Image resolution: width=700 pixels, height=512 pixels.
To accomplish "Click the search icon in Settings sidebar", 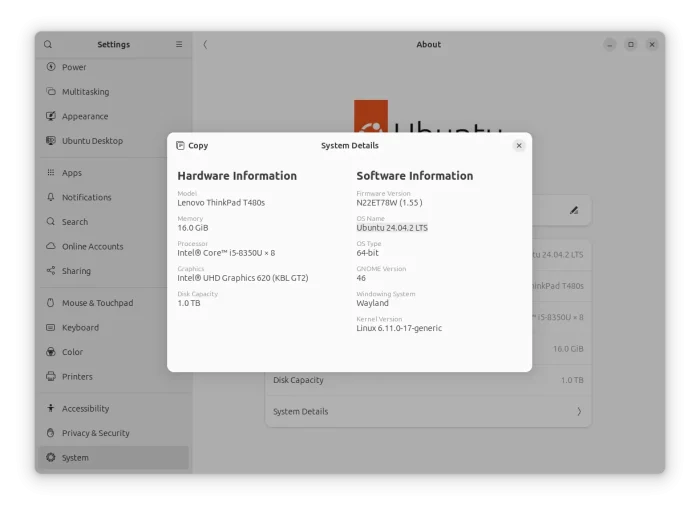I will pos(48,44).
